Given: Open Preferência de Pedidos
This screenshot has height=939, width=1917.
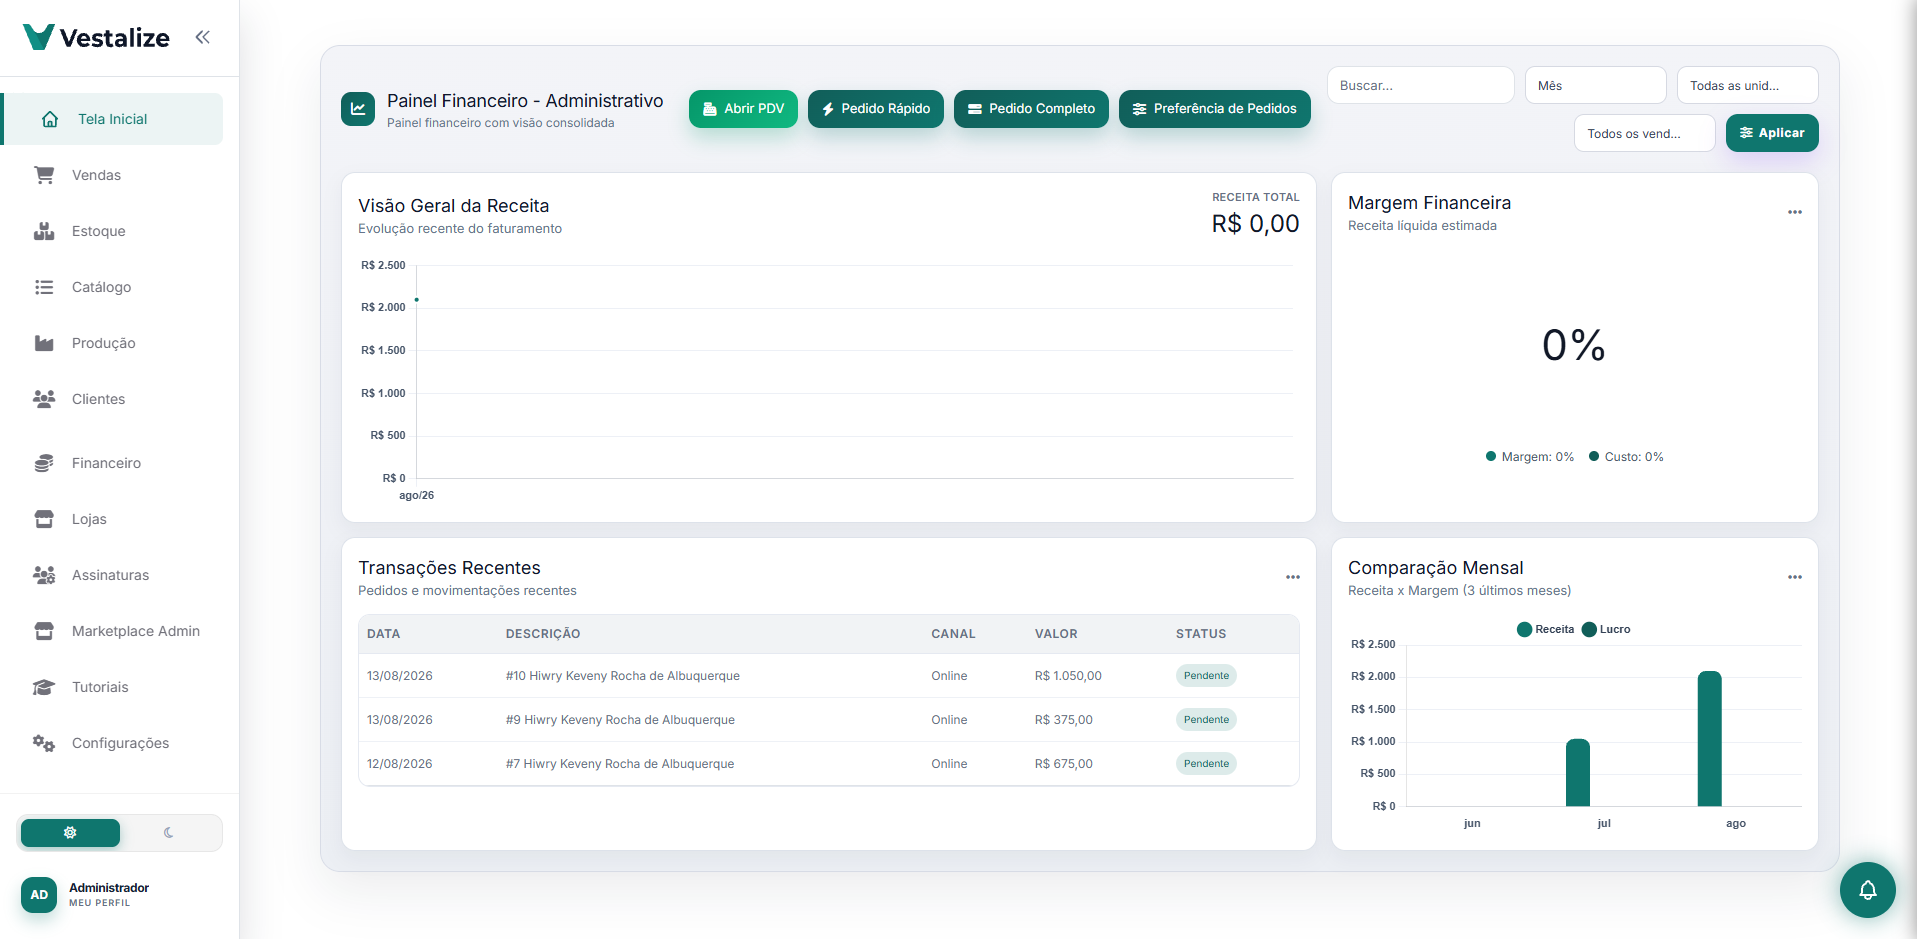Looking at the screenshot, I should point(1215,109).
